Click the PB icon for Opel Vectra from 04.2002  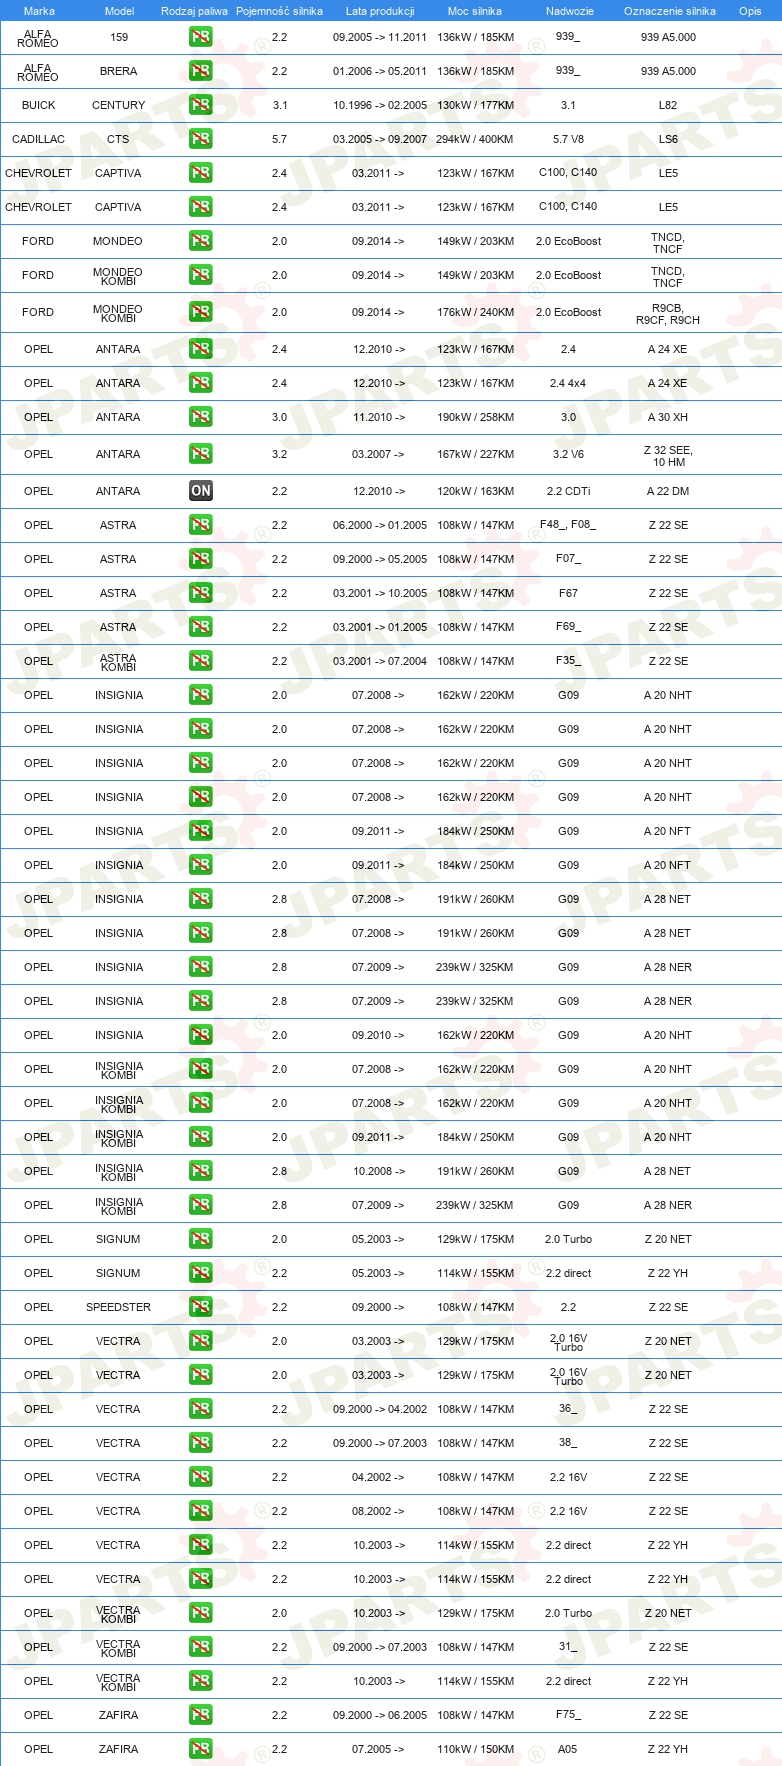coord(201,1477)
